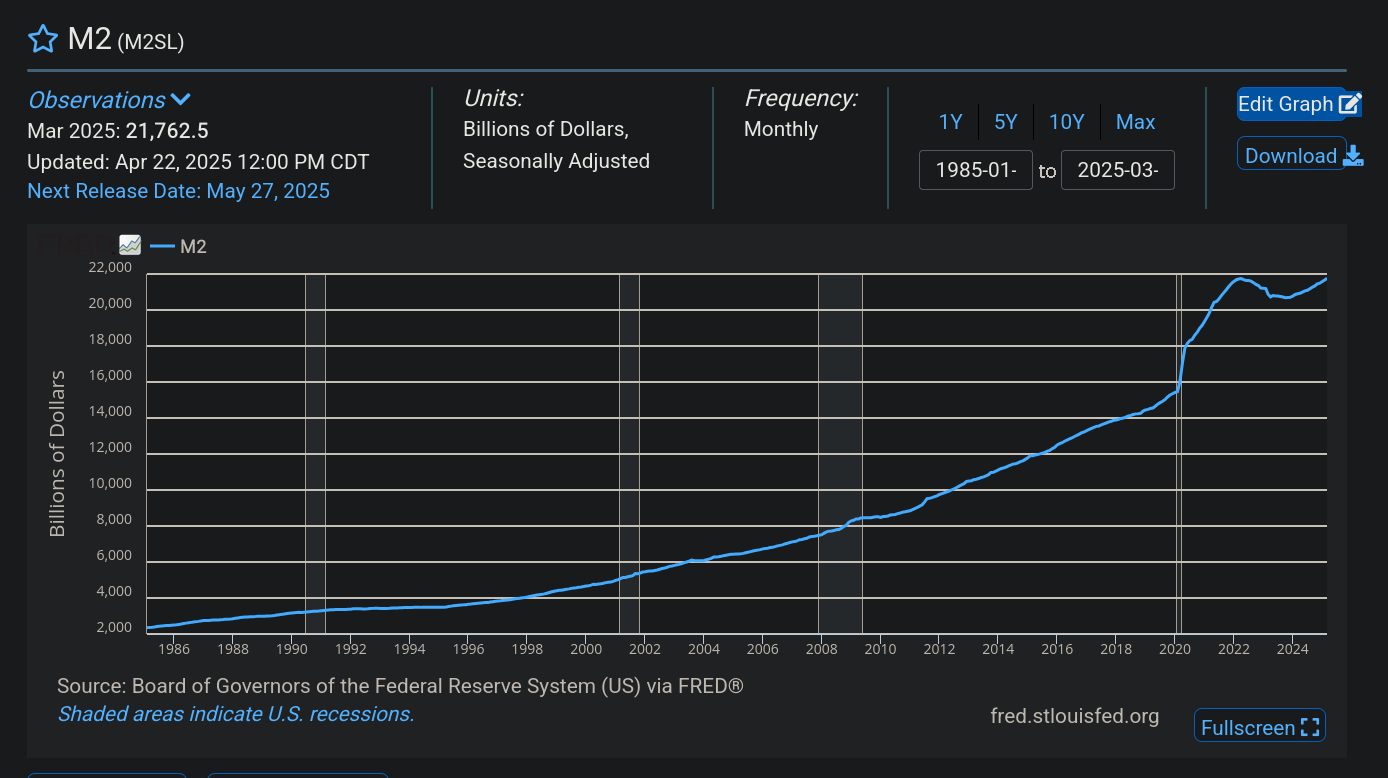
Task: Choose the 10Y time range
Action: (x=1066, y=122)
